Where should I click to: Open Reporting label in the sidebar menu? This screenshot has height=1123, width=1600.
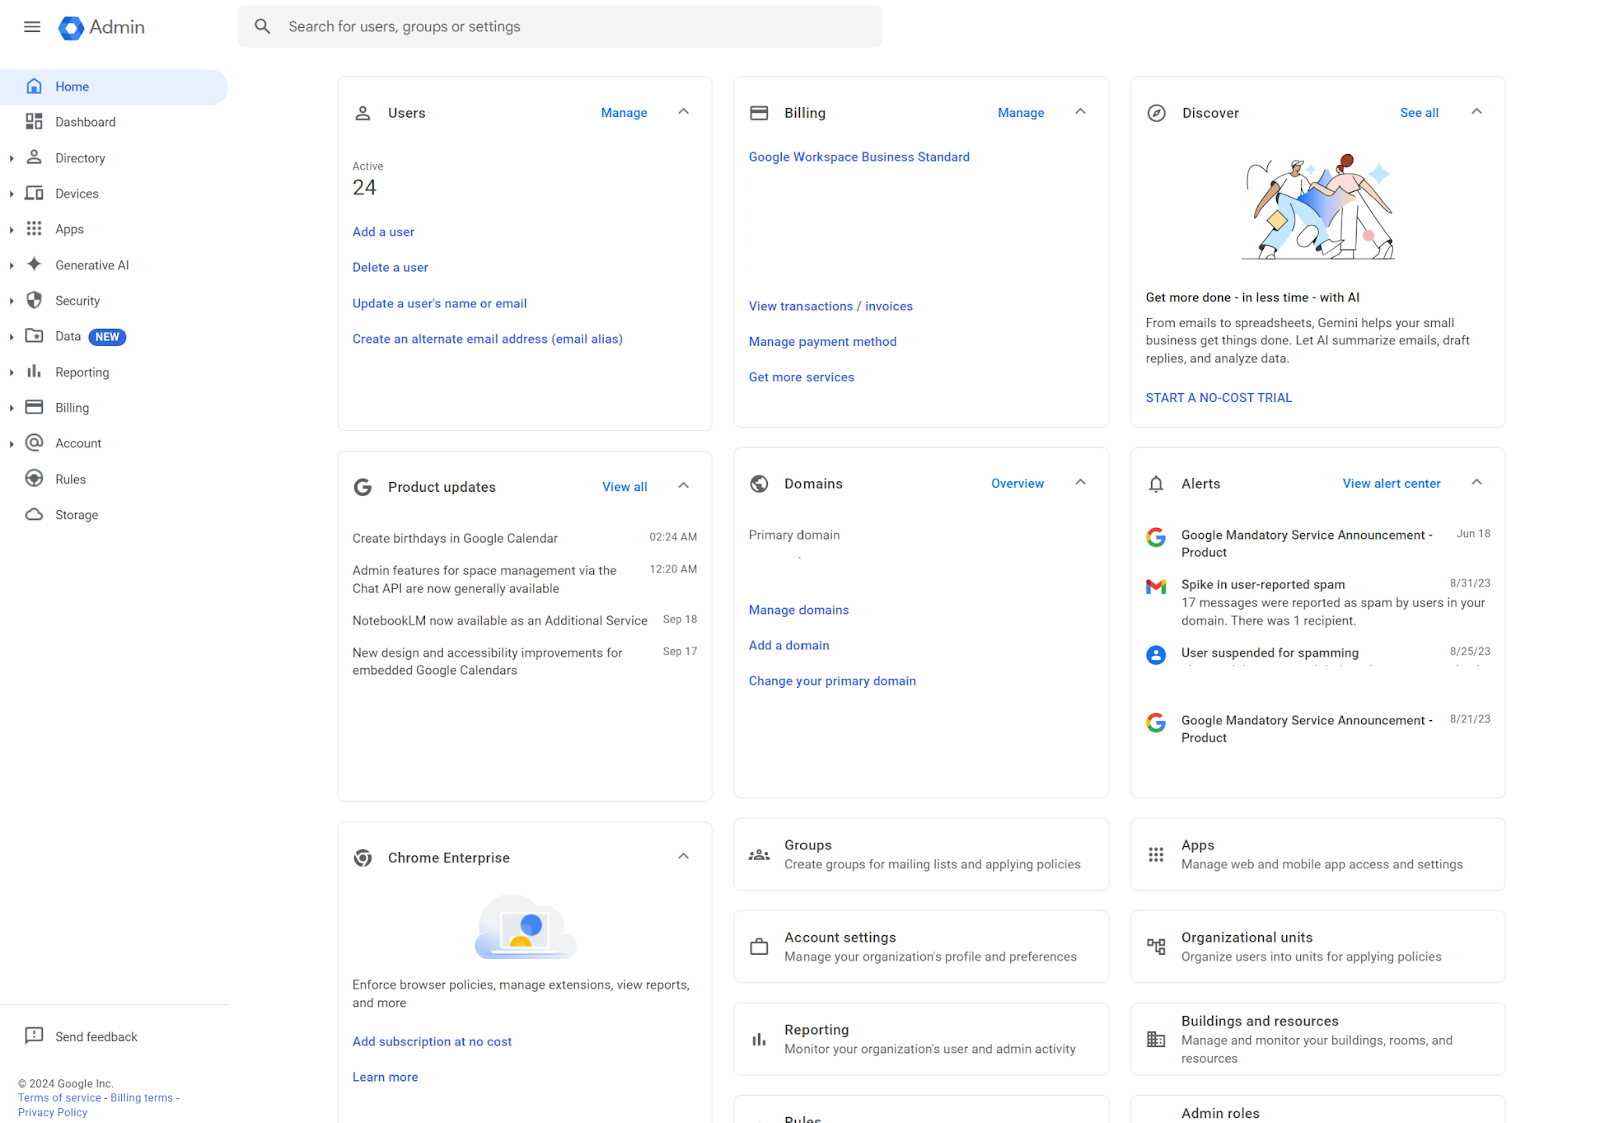[82, 372]
